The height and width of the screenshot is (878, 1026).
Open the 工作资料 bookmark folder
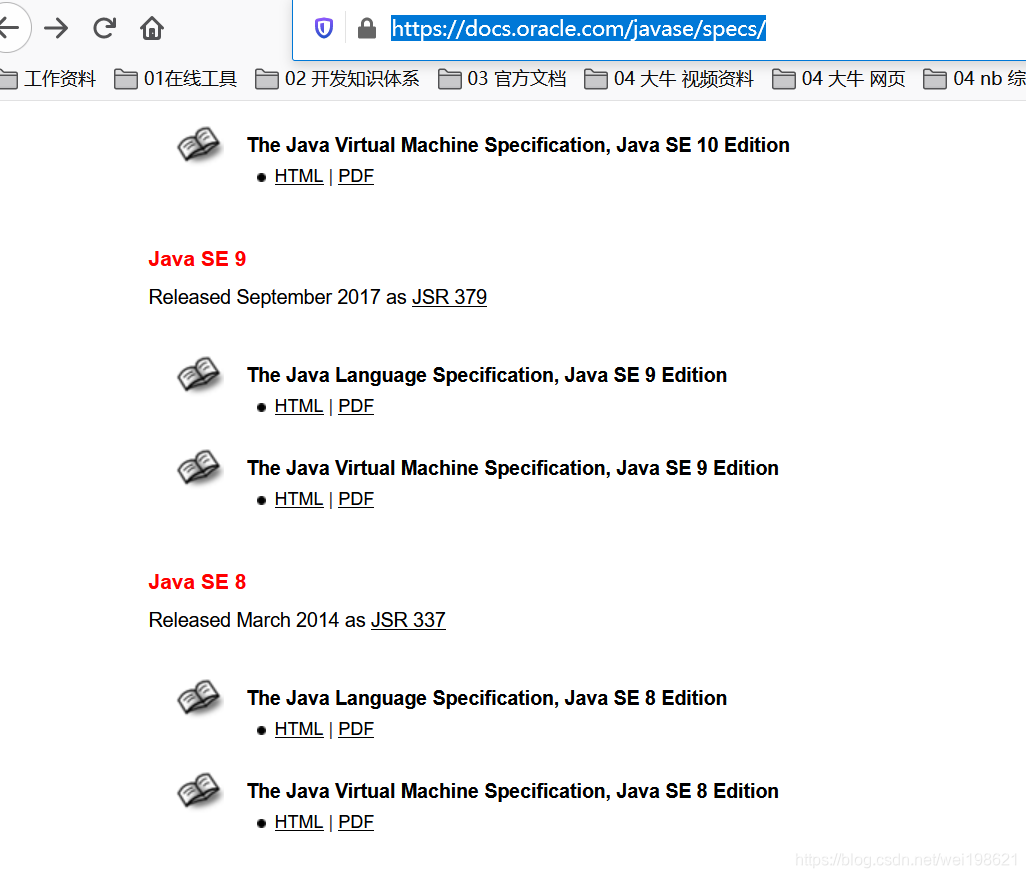coord(48,79)
